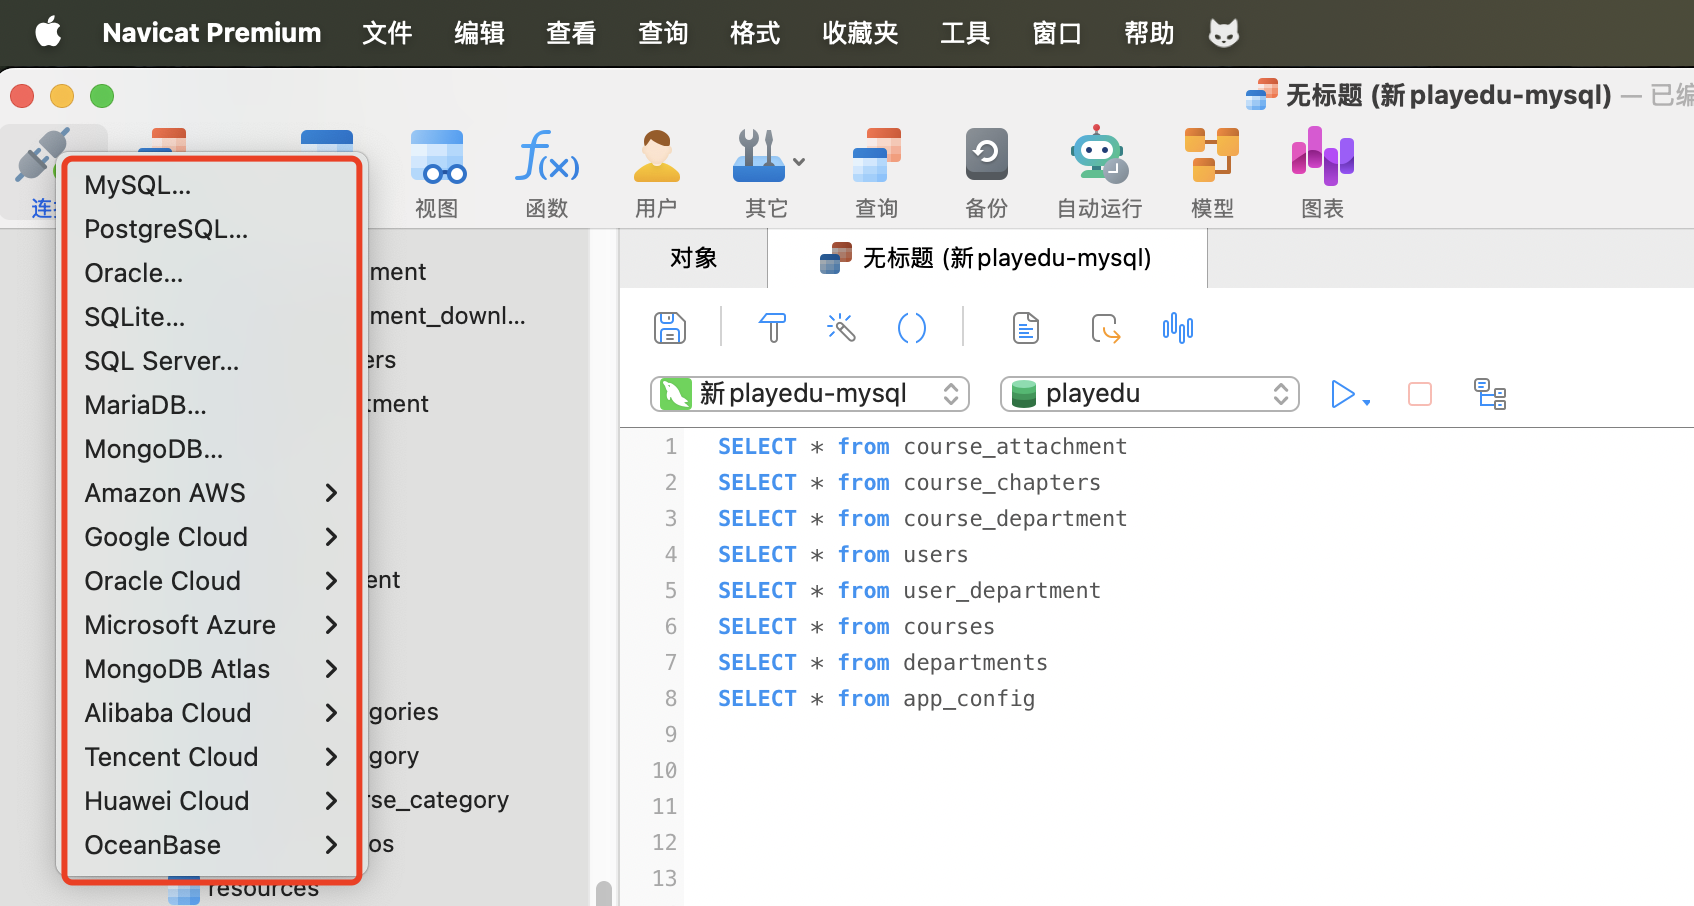1694x906 pixels.
Task: Open the 工具 (Tools) menu
Action: pos(965,33)
